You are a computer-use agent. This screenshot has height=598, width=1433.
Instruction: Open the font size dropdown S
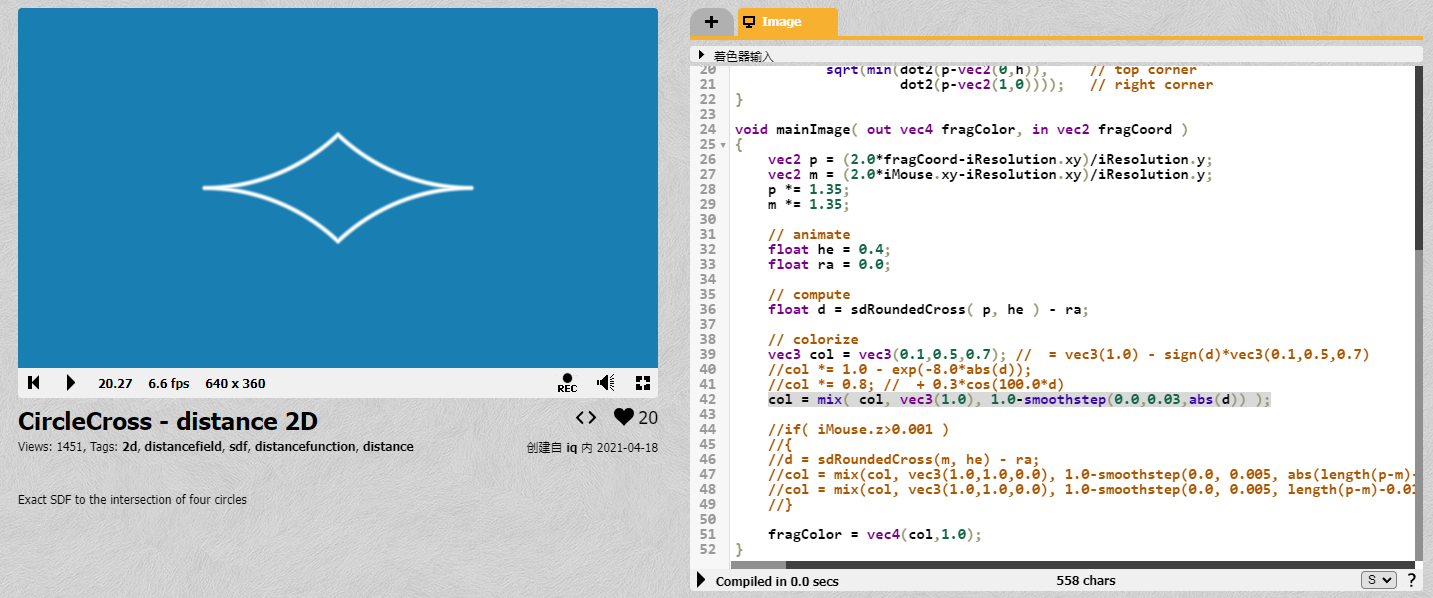pos(1378,580)
